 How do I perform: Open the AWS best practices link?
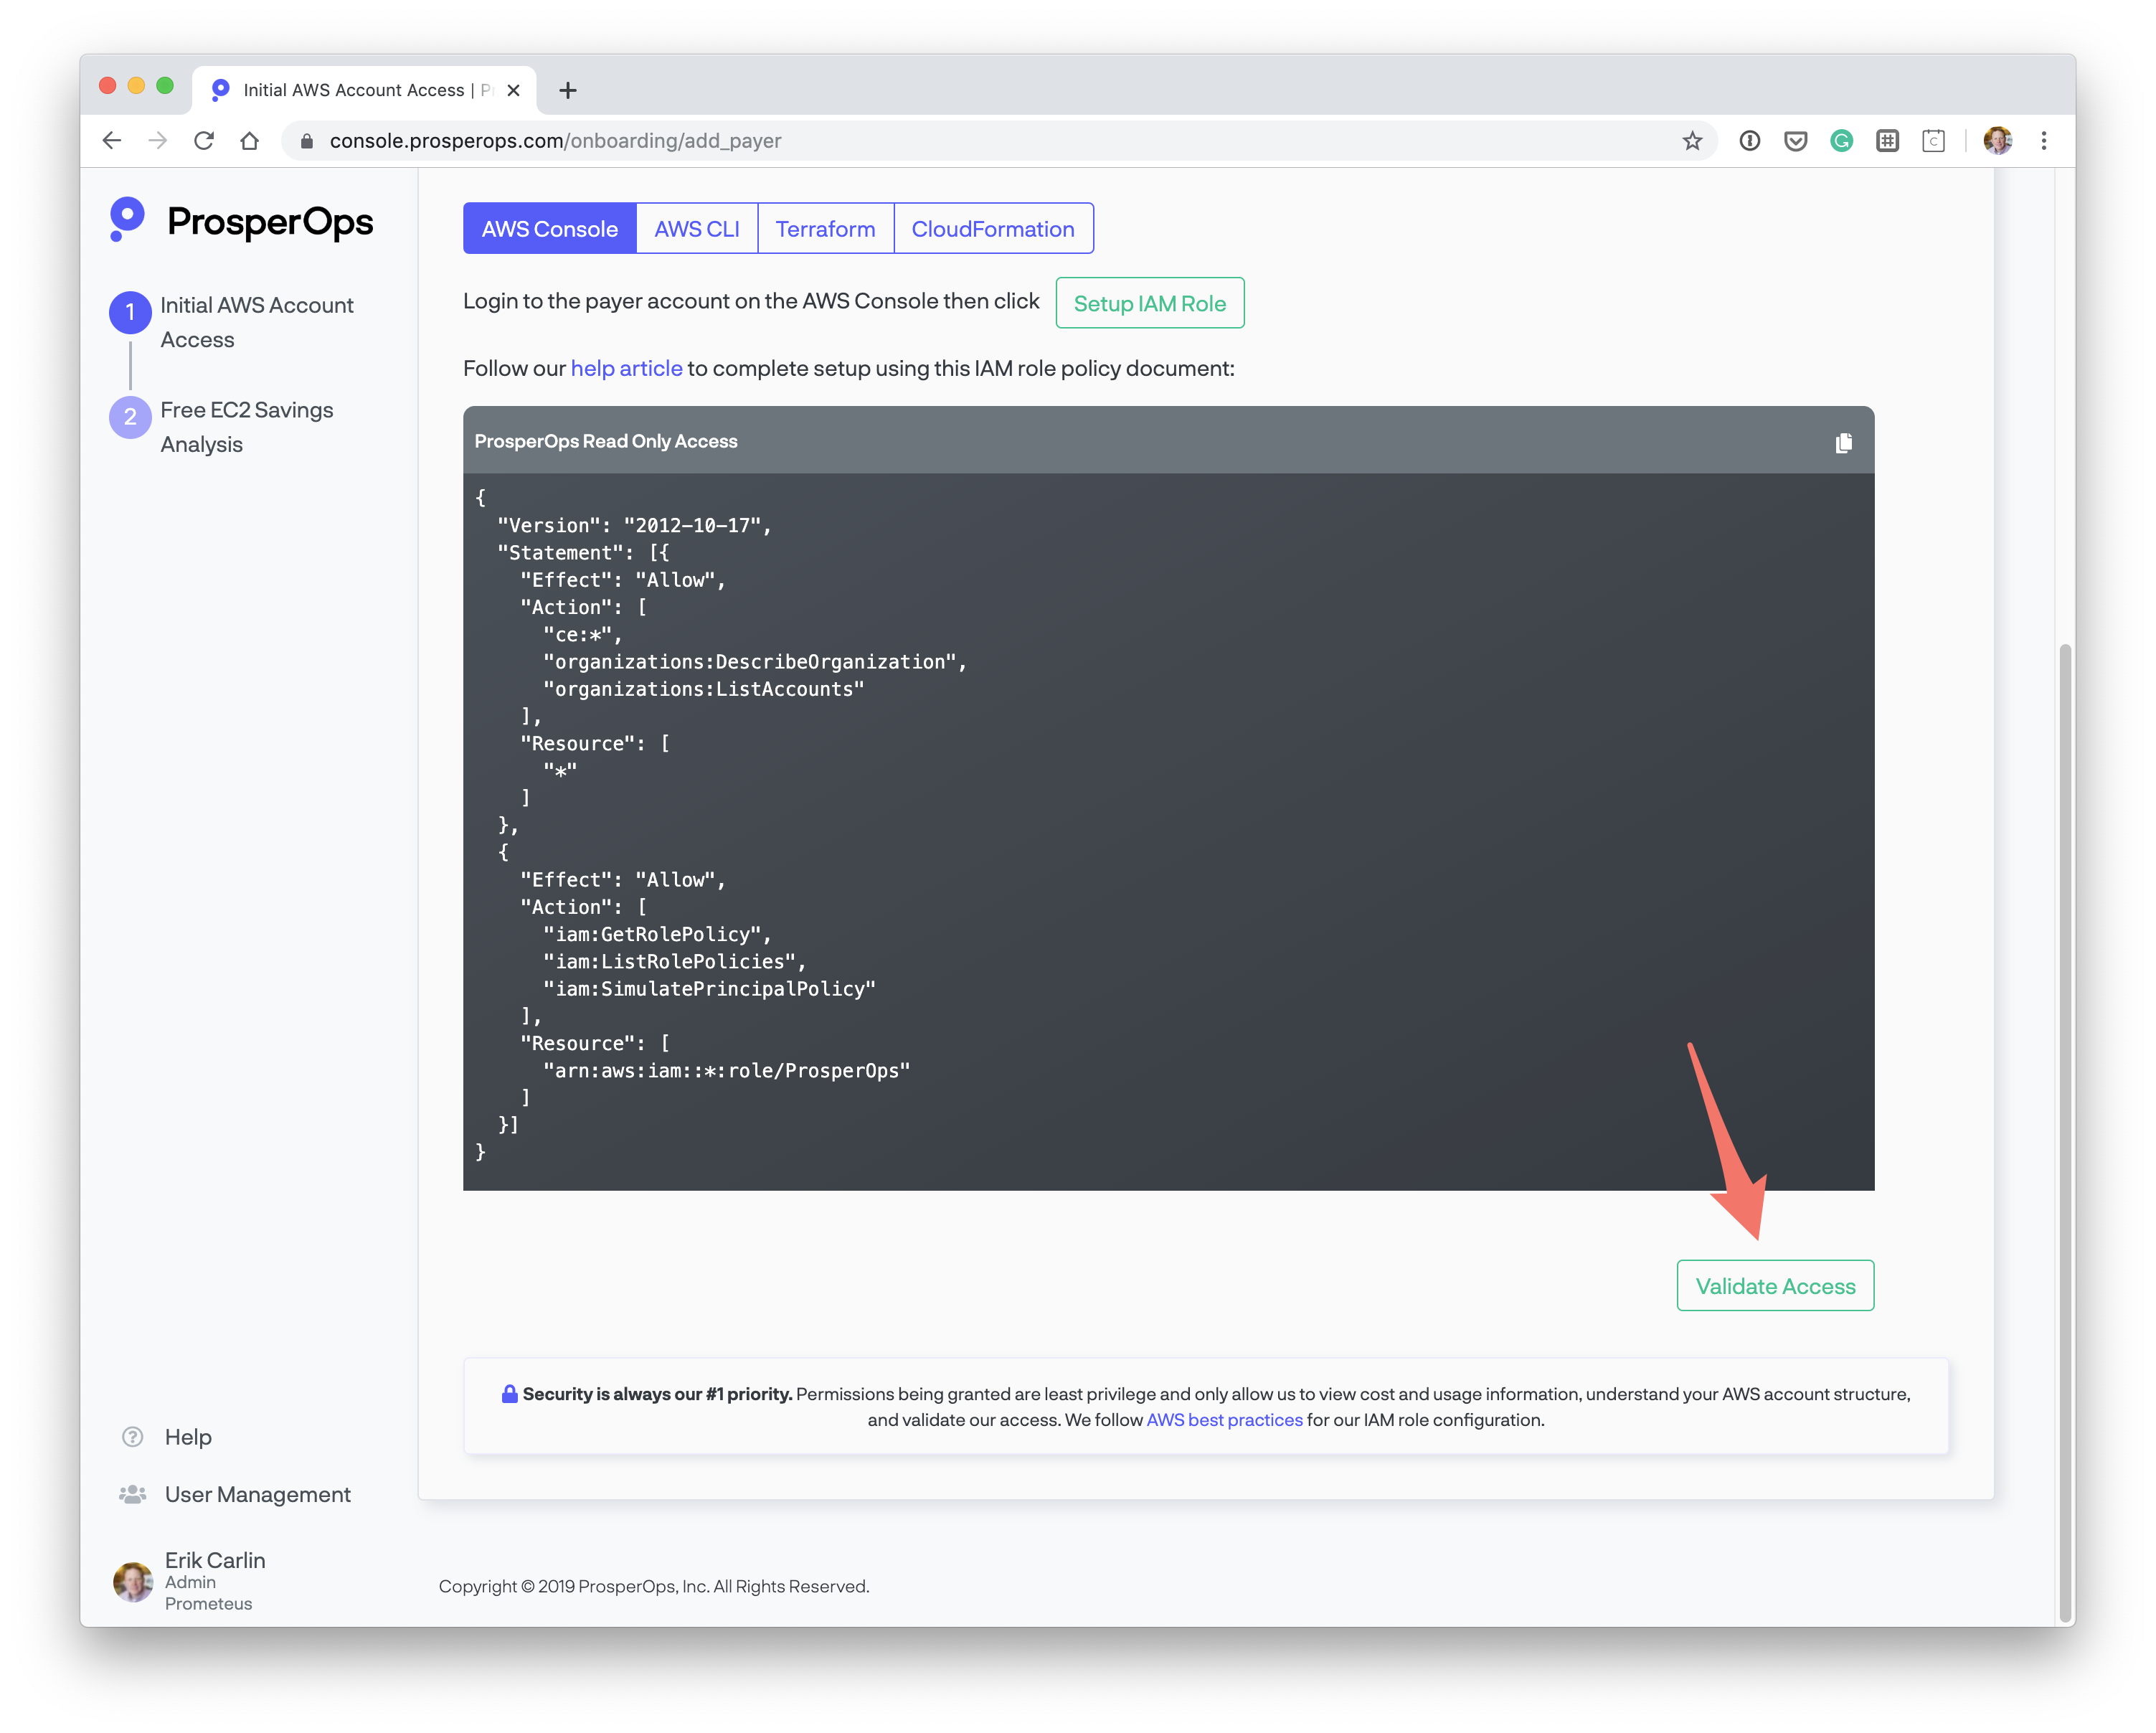pos(1224,1420)
